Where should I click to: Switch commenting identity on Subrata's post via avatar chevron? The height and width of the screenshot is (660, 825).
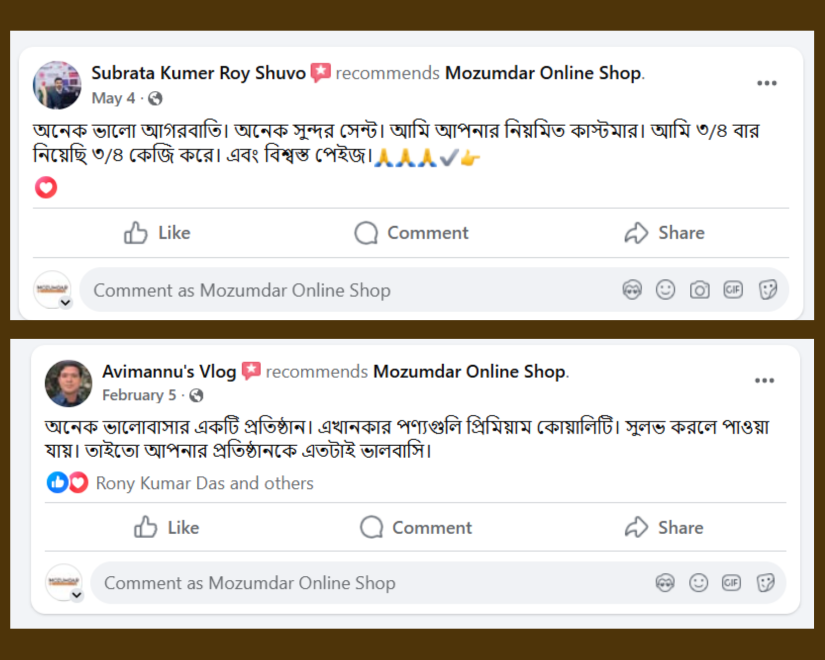tap(65, 302)
